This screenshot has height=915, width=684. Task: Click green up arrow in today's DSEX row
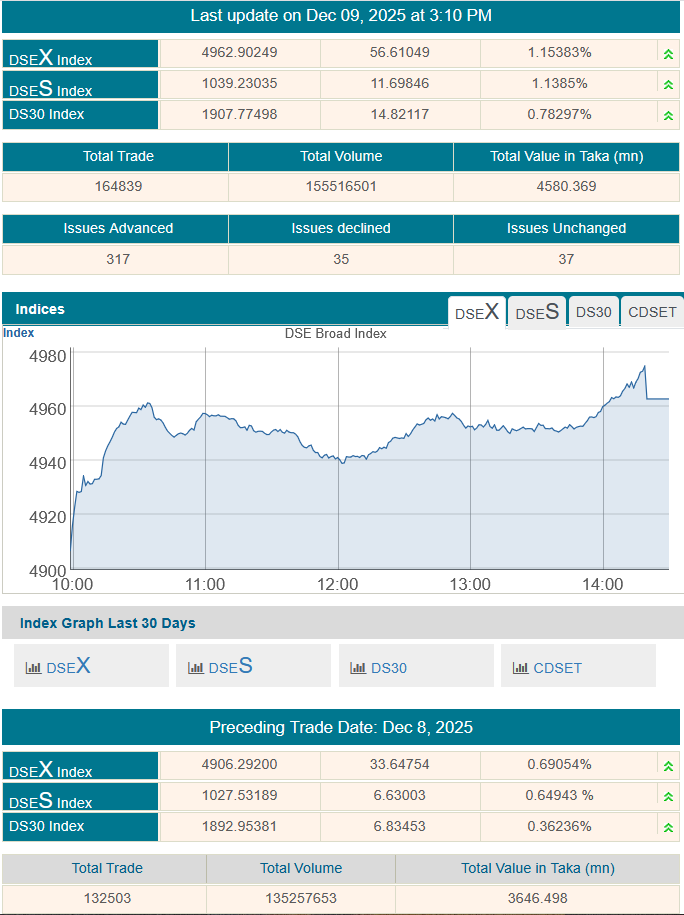[x=668, y=54]
